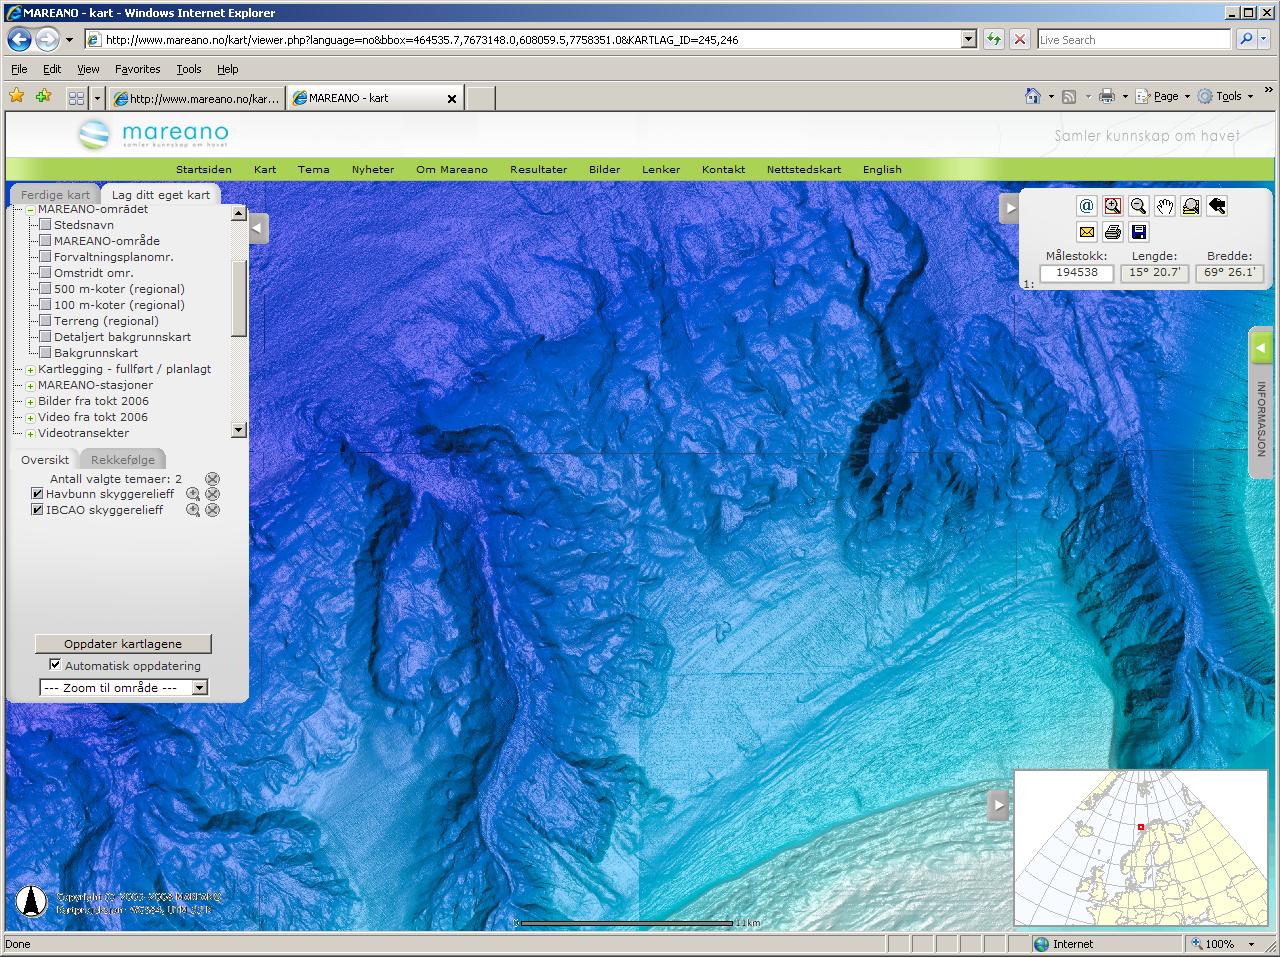Viewport: 1280px width, 957px height.
Task: Collapse the MAREANO-området tree node
Action: 30,210
